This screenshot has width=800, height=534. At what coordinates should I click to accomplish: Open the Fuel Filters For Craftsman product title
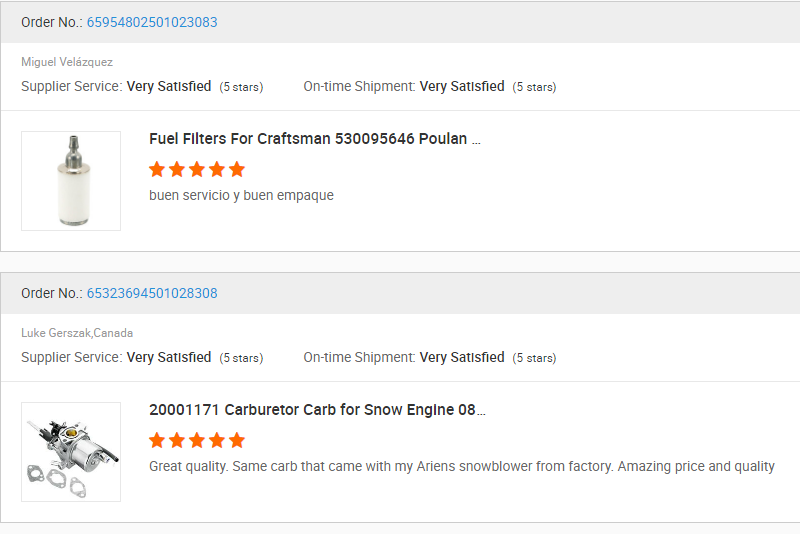(x=315, y=139)
